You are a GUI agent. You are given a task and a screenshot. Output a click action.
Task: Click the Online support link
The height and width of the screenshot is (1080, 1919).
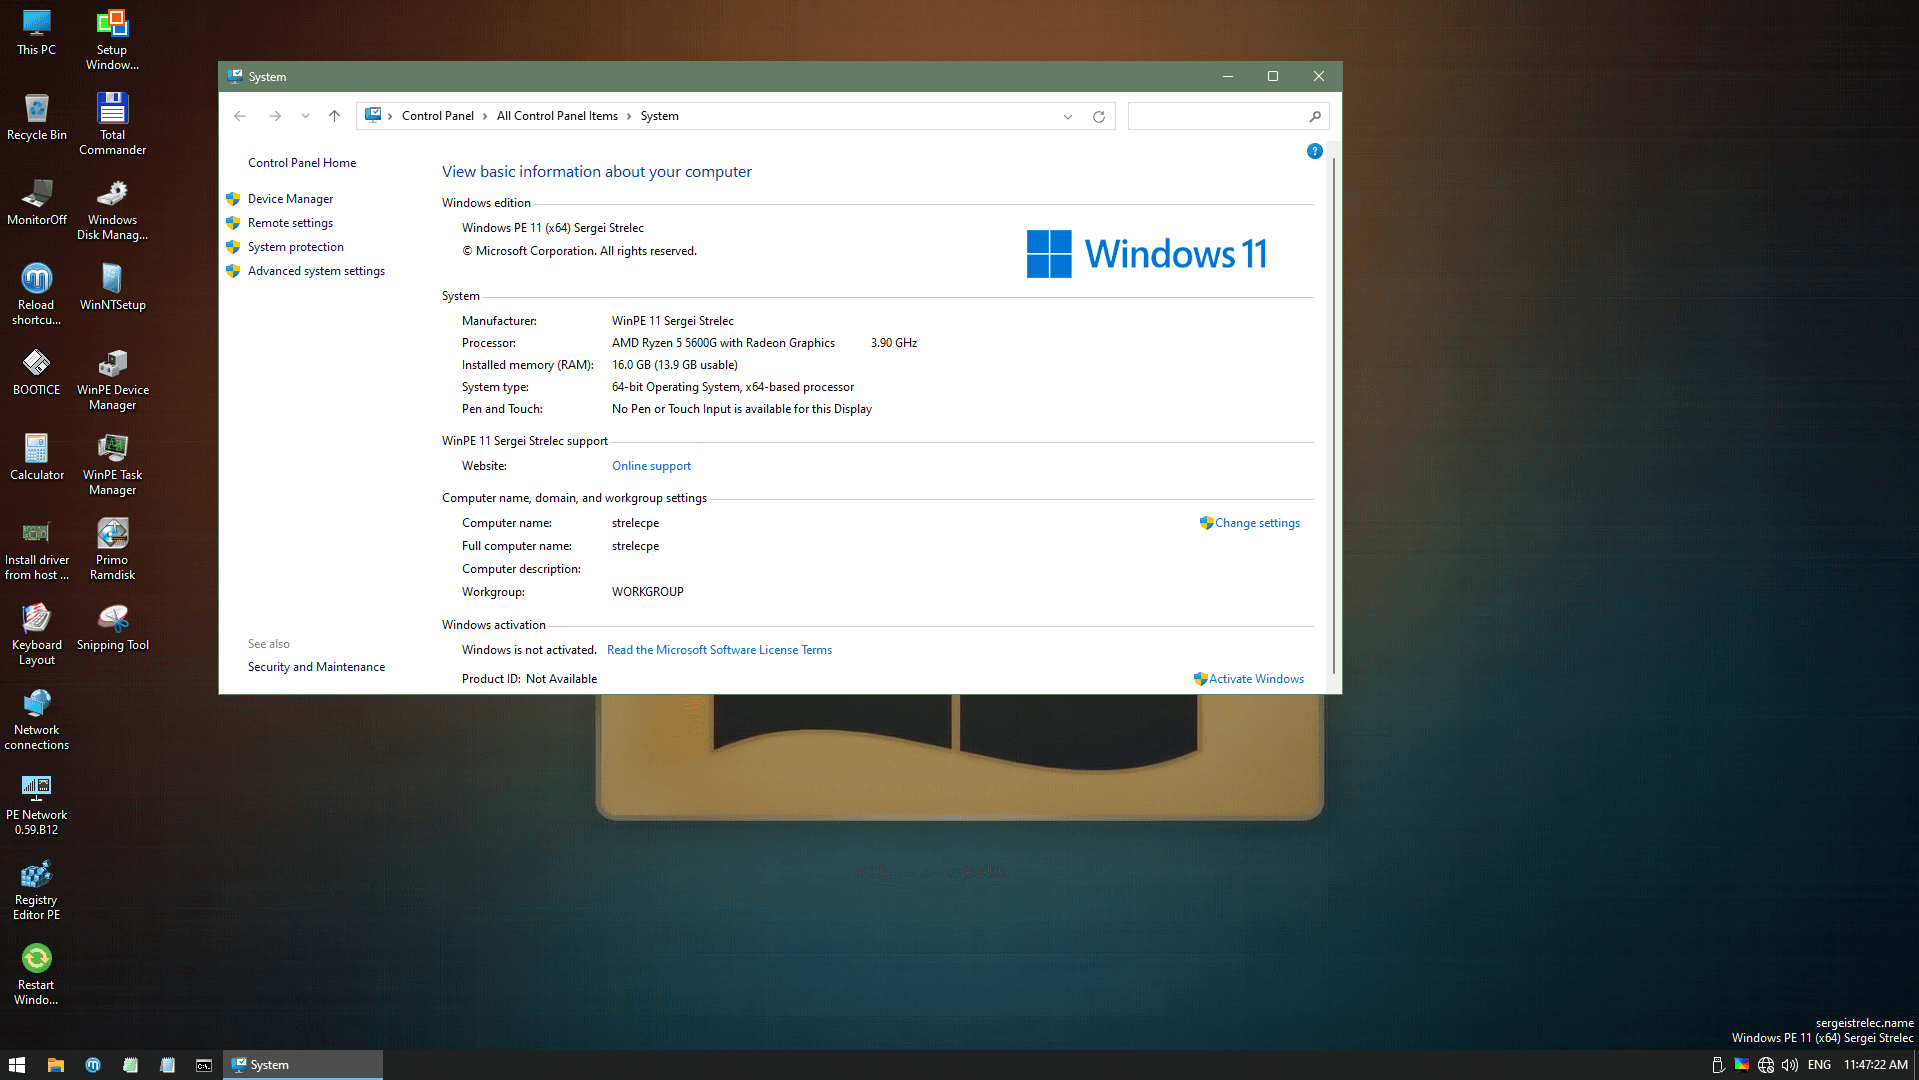651,466
